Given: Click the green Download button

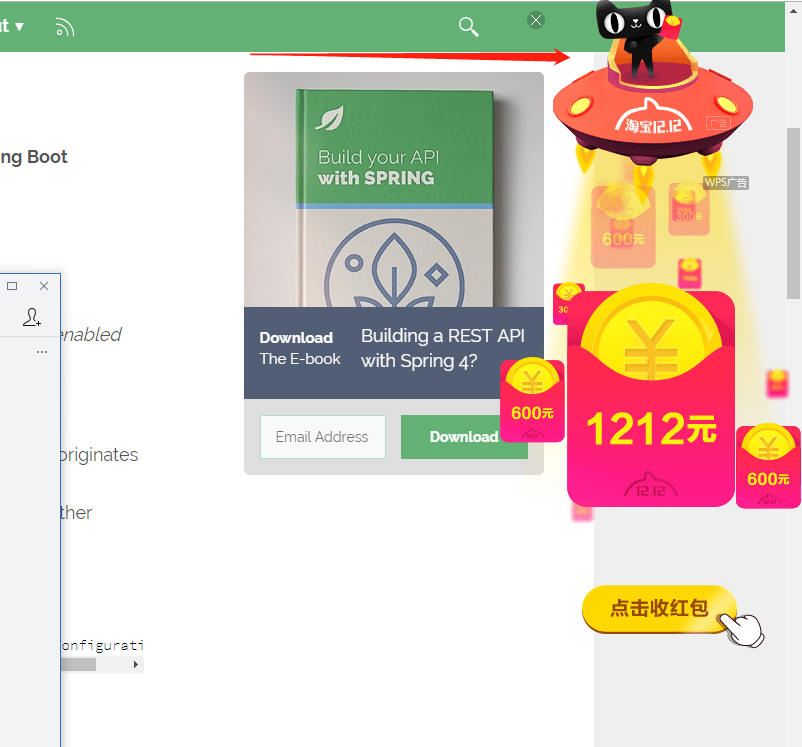Looking at the screenshot, I should click(x=464, y=437).
